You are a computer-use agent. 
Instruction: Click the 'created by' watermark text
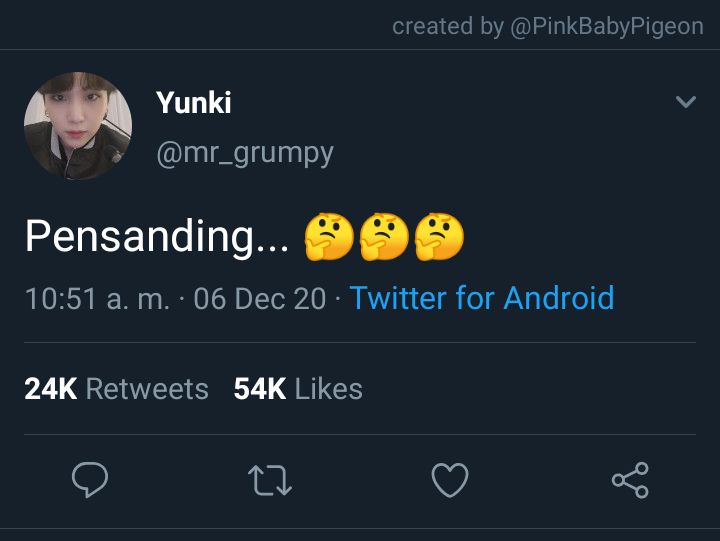coord(448,26)
